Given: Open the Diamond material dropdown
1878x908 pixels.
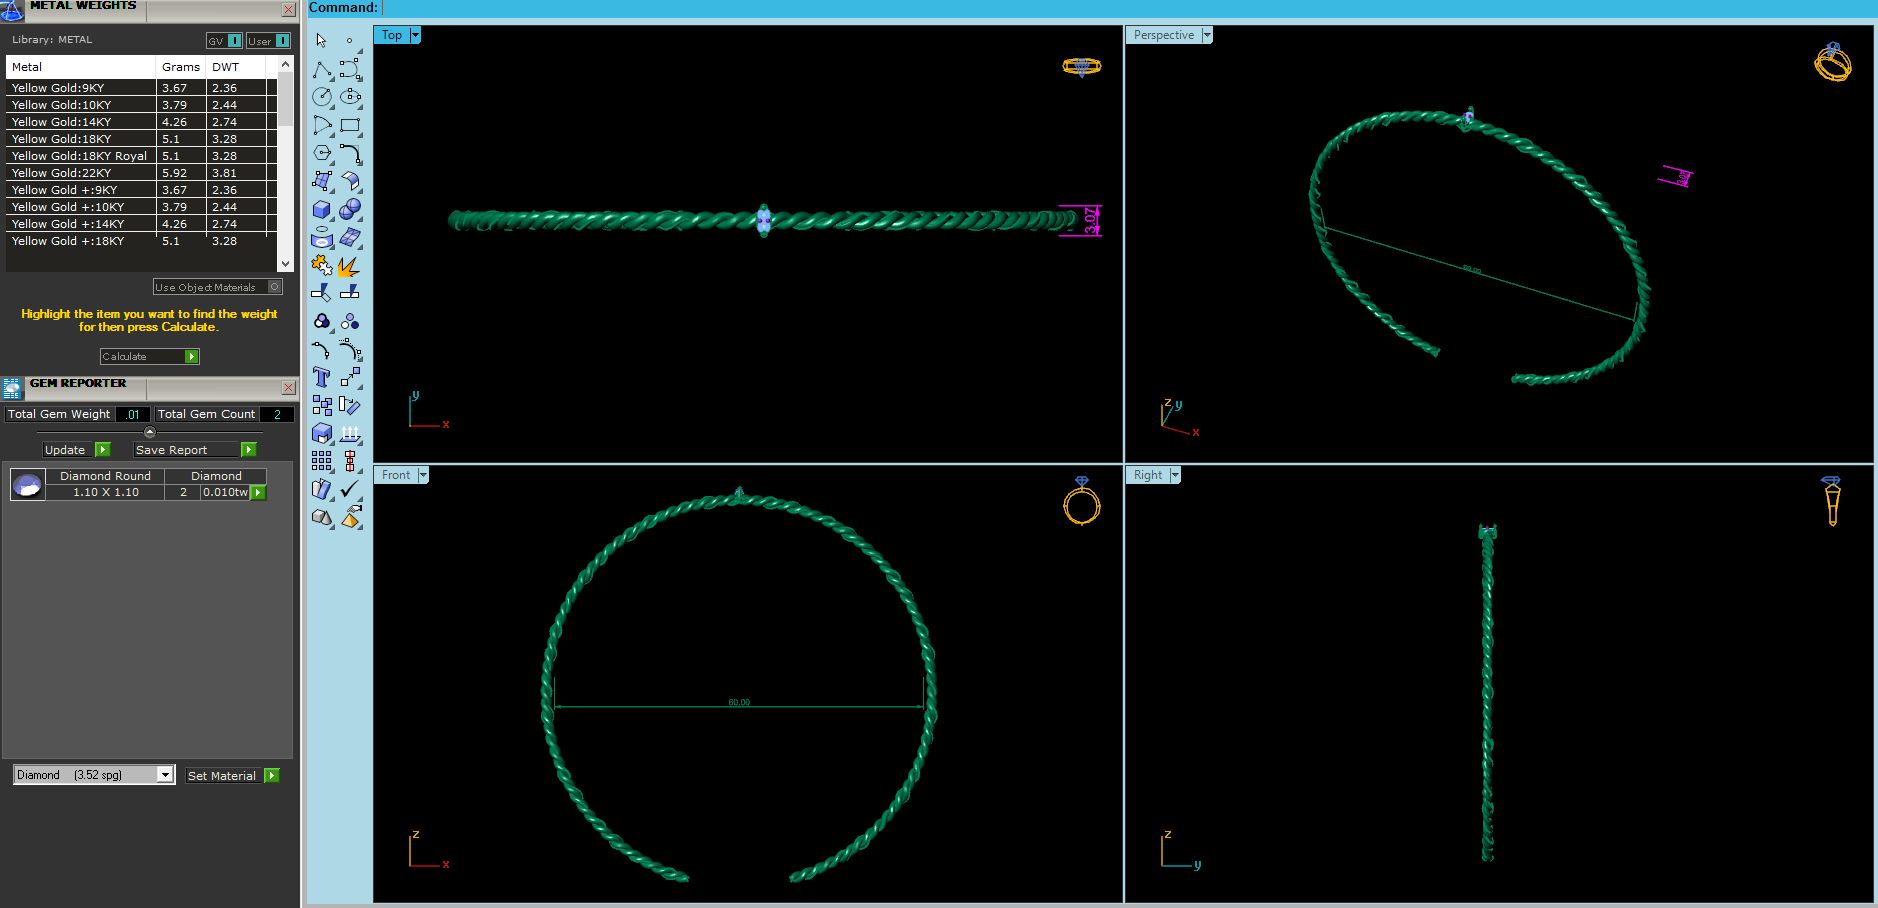Looking at the screenshot, I should [x=165, y=775].
